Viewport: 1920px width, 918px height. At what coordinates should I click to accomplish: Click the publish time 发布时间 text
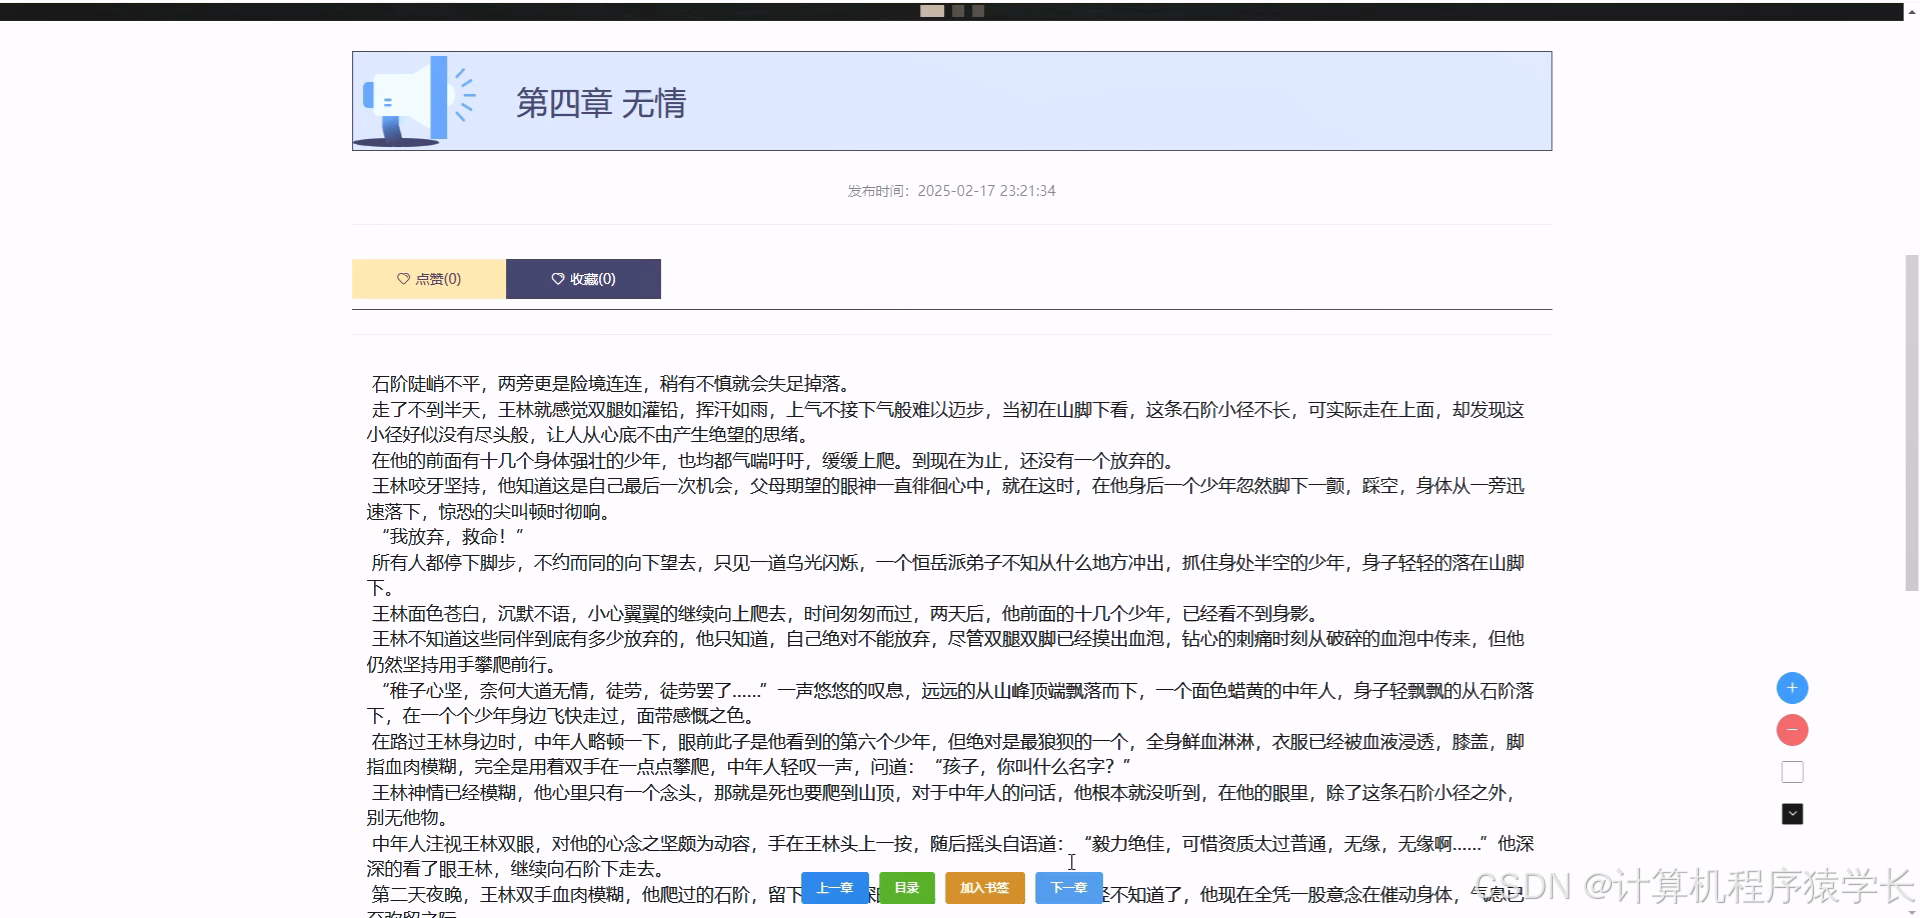point(948,190)
